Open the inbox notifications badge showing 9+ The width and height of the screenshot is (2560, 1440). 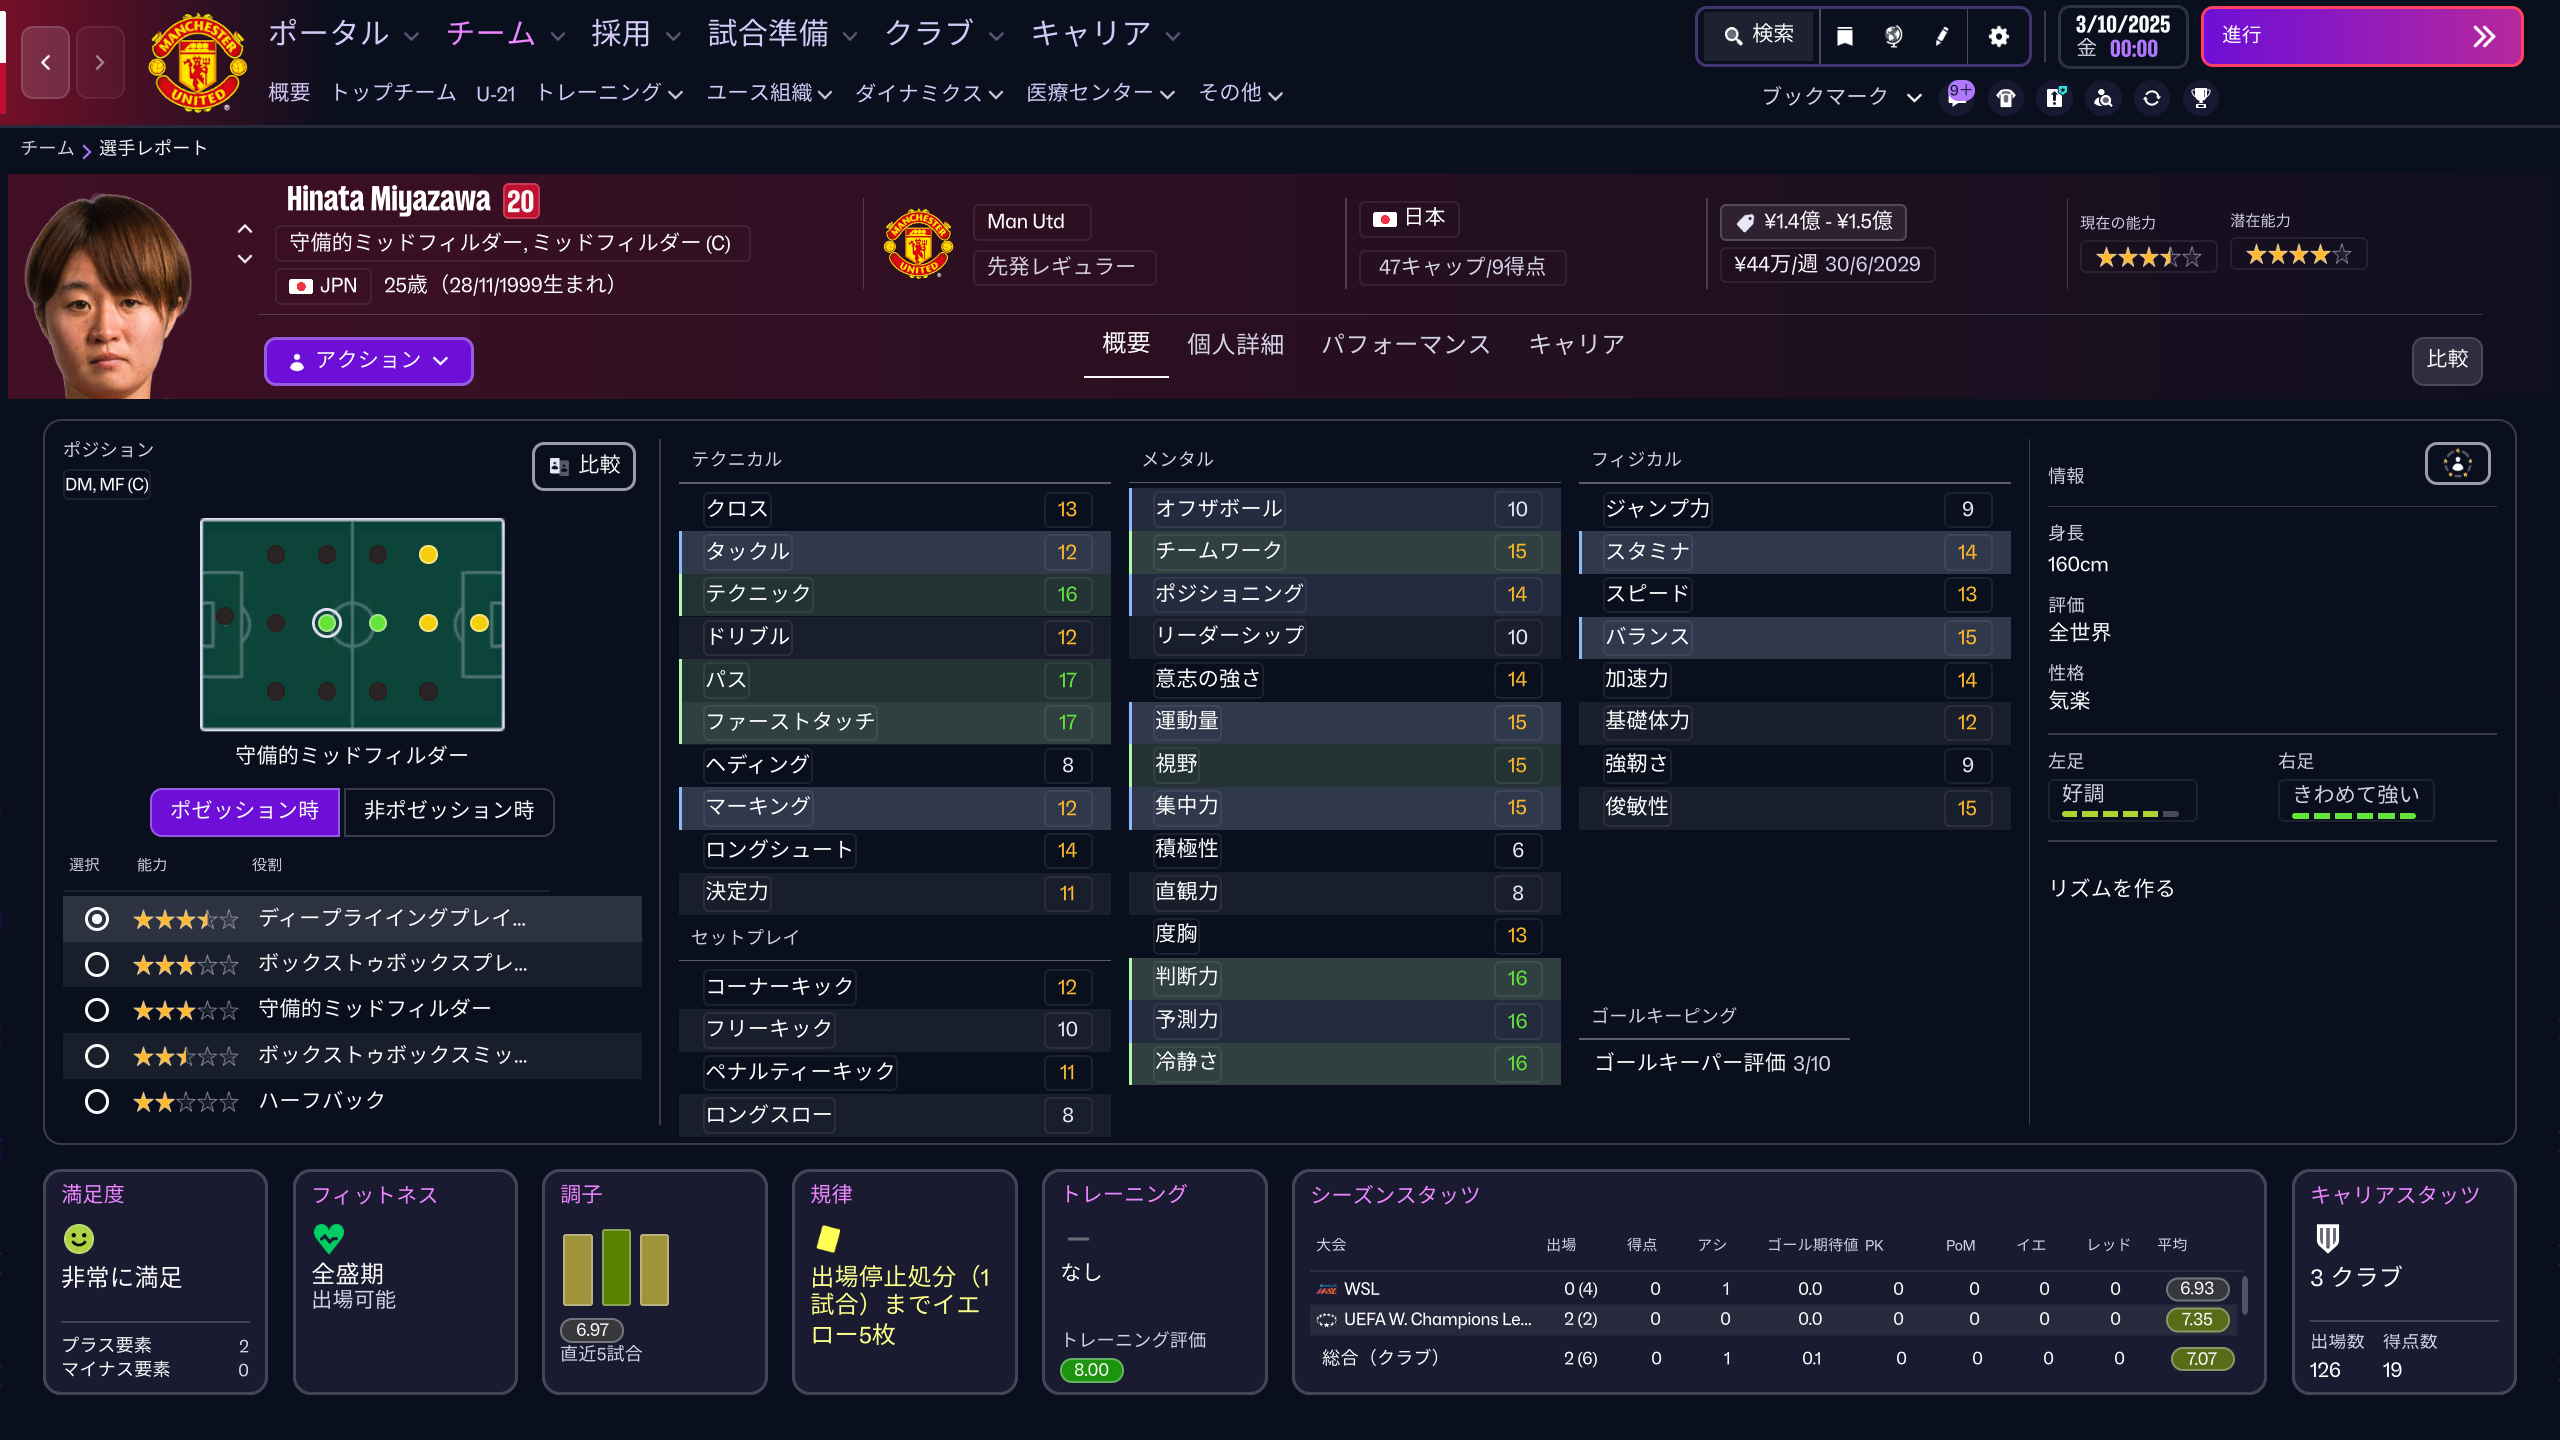click(x=1959, y=97)
